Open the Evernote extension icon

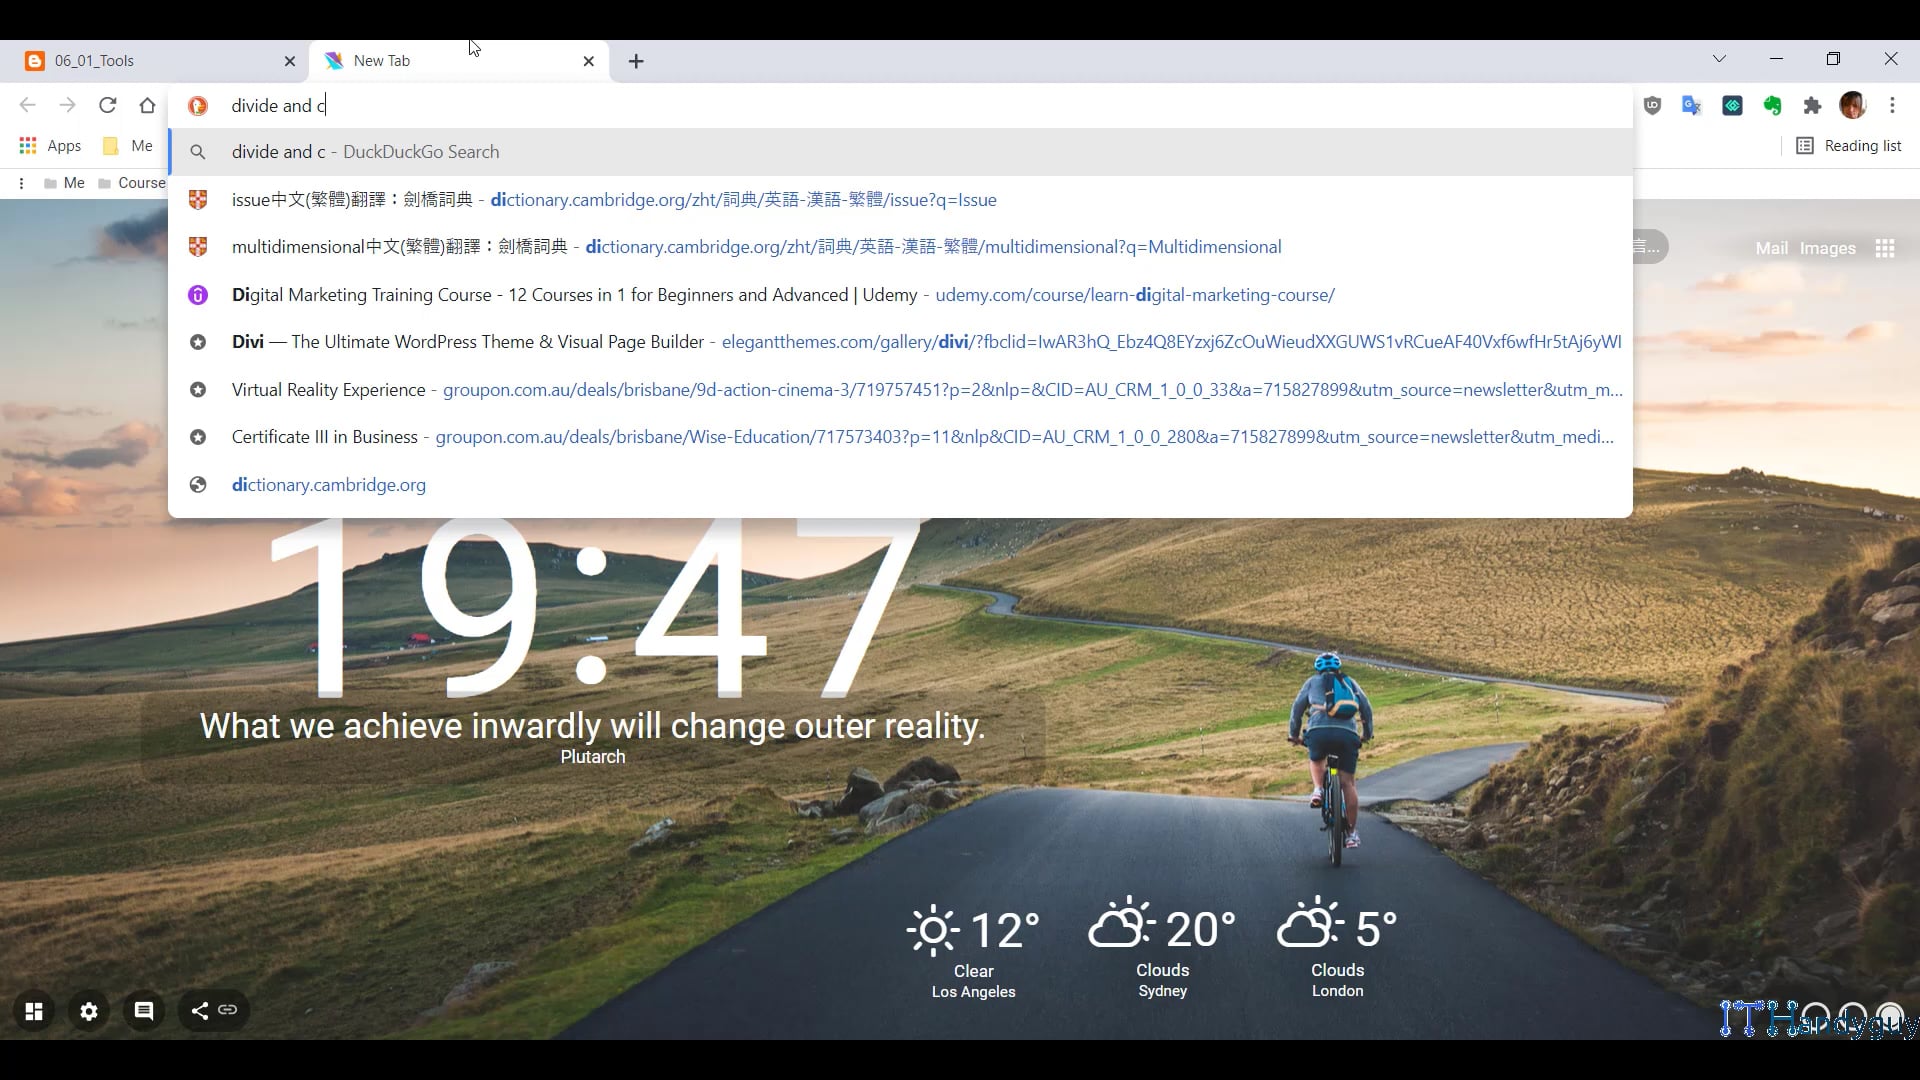click(x=1772, y=105)
